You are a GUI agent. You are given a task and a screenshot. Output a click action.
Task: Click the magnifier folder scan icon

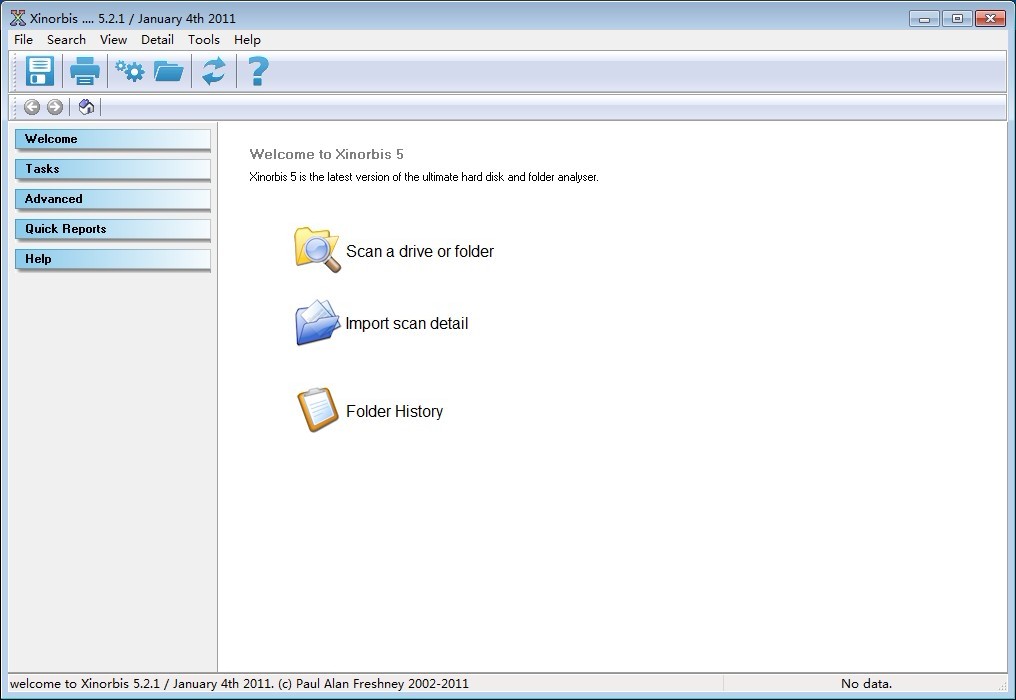click(317, 249)
